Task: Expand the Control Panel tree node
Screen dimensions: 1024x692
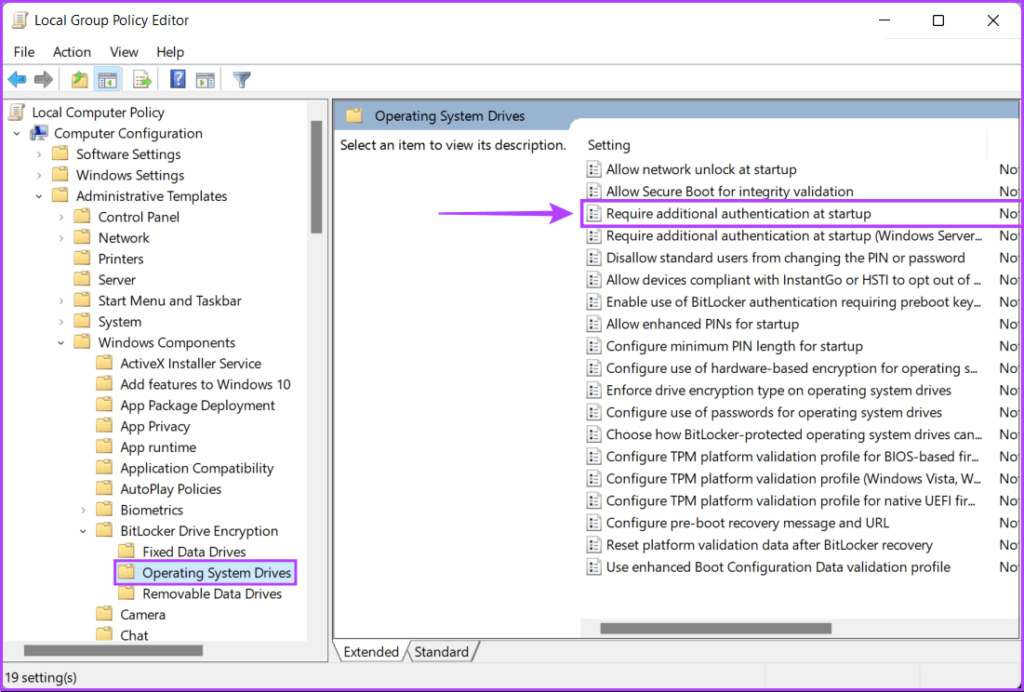Action: (x=61, y=218)
